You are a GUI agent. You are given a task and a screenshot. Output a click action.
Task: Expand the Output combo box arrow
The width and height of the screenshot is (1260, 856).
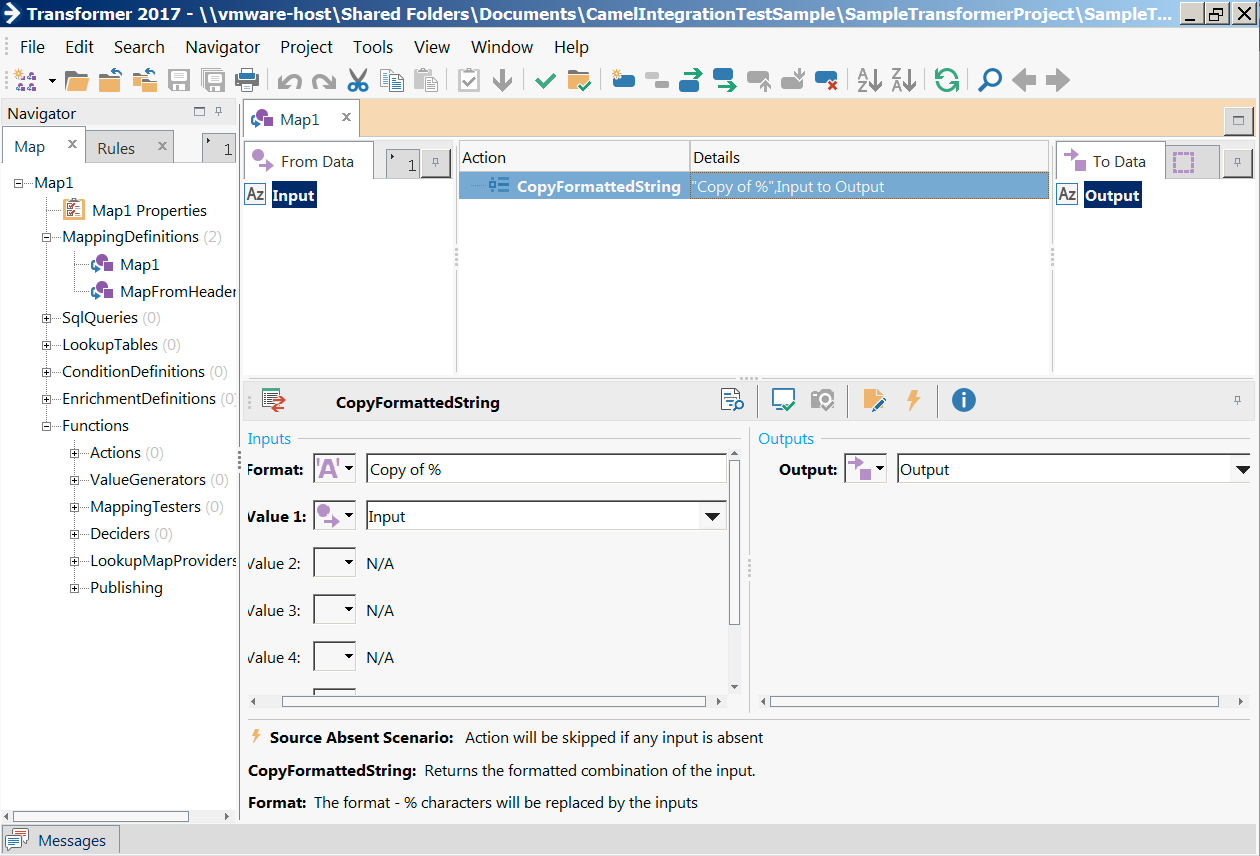click(x=1242, y=470)
